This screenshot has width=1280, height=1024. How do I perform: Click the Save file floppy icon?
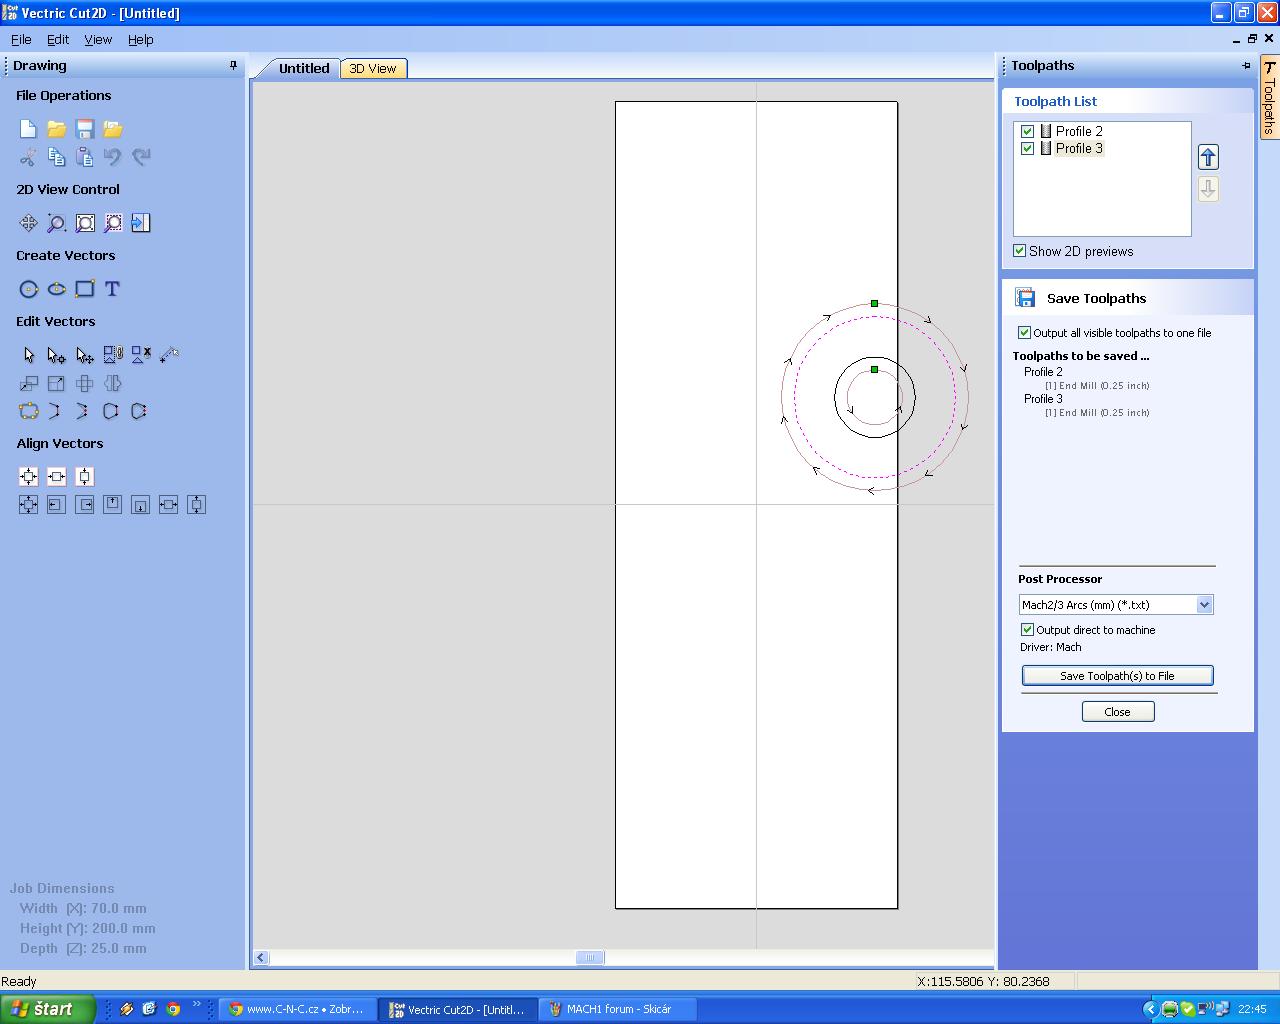coord(85,129)
